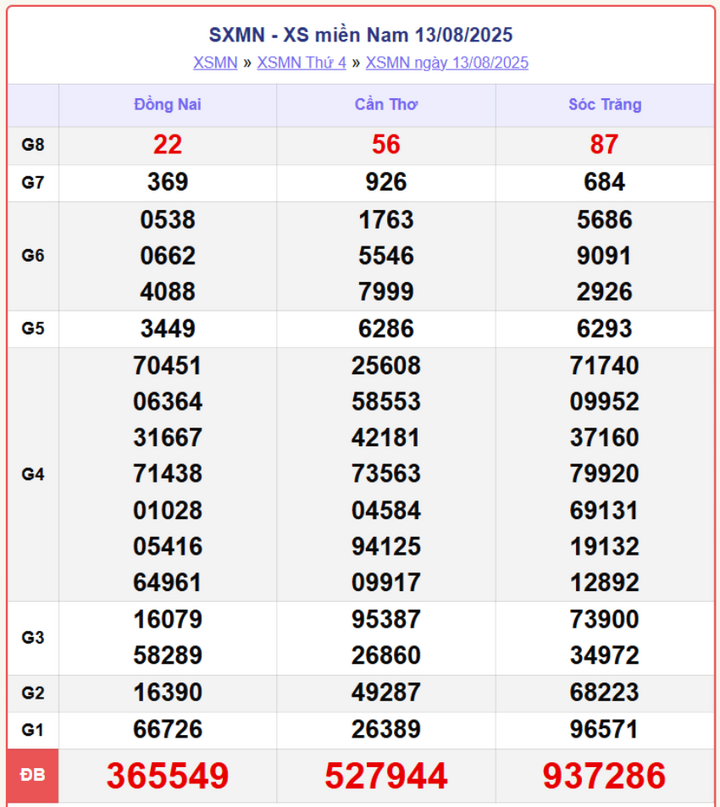Click G6 result 5686

604,220
